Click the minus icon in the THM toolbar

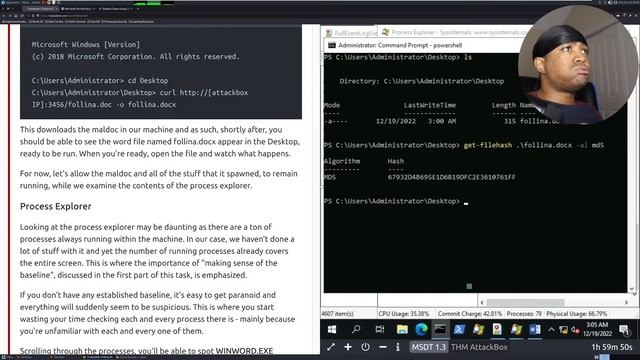[x=382, y=347]
